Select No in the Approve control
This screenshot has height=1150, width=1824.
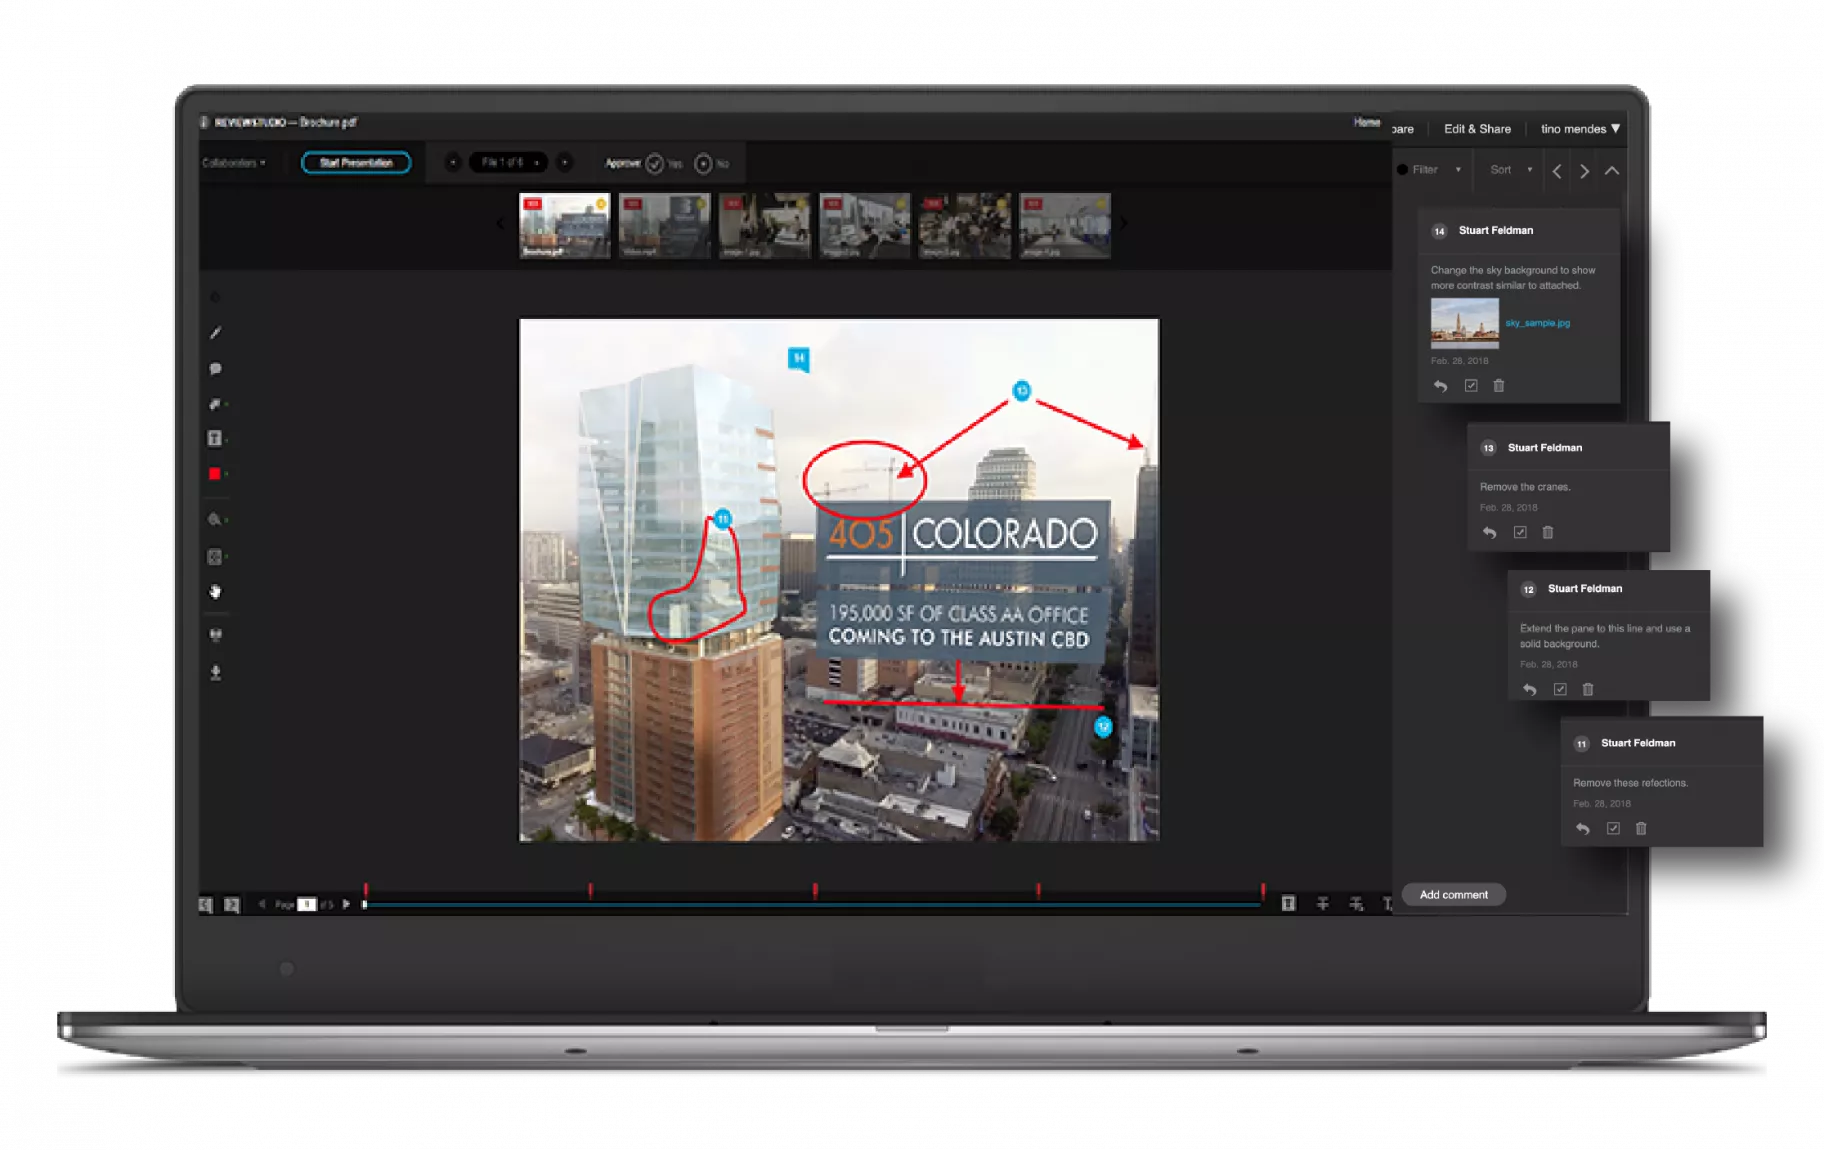pyautogui.click(x=703, y=162)
